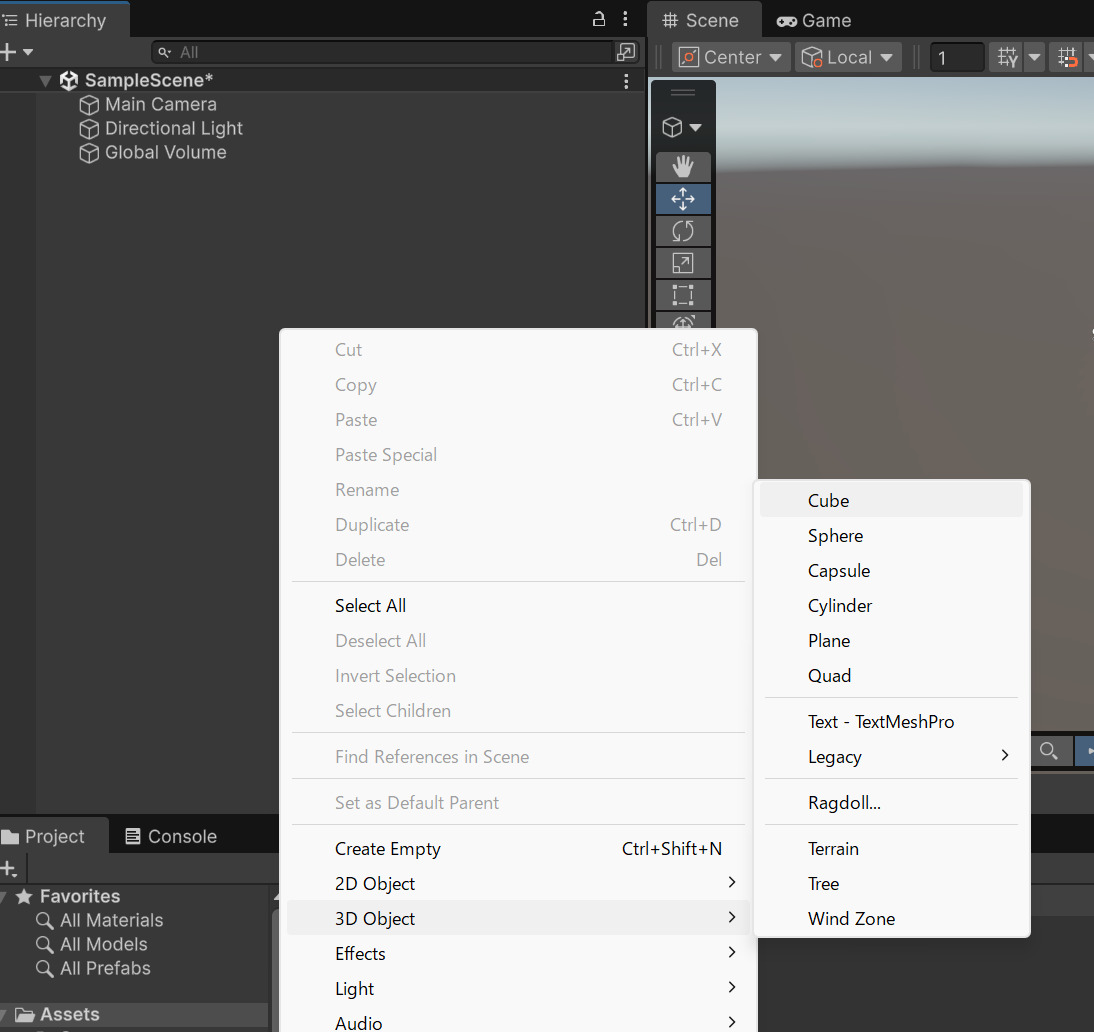1094x1032 pixels.
Task: Toggle the Hierarchy panel lock
Action: pyautogui.click(x=599, y=19)
